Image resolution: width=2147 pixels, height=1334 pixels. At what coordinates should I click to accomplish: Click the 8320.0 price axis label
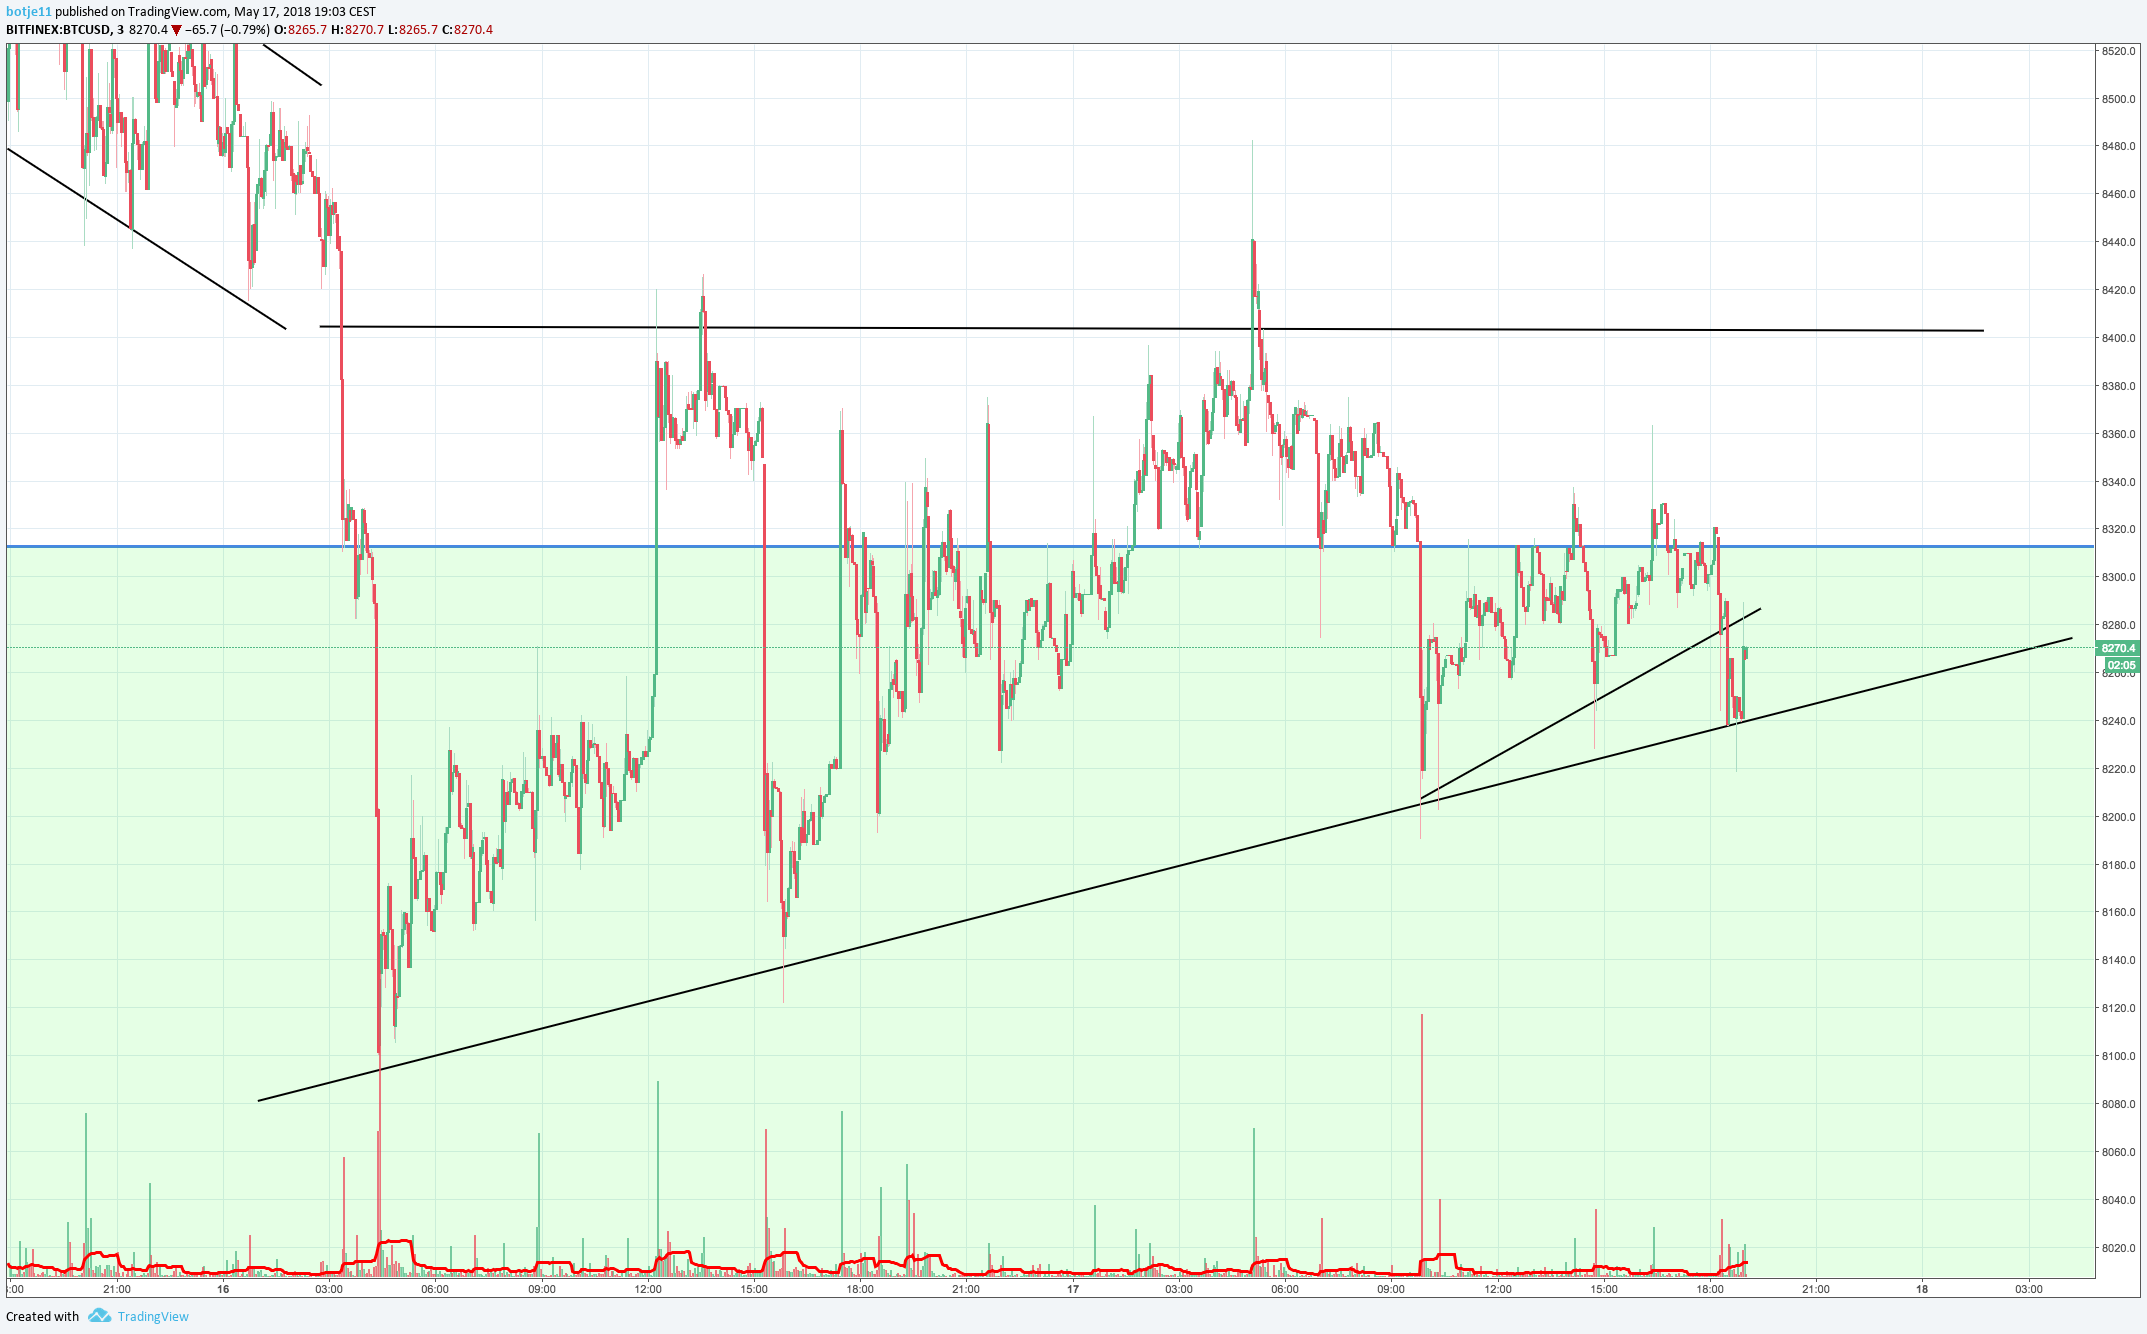(x=2118, y=529)
